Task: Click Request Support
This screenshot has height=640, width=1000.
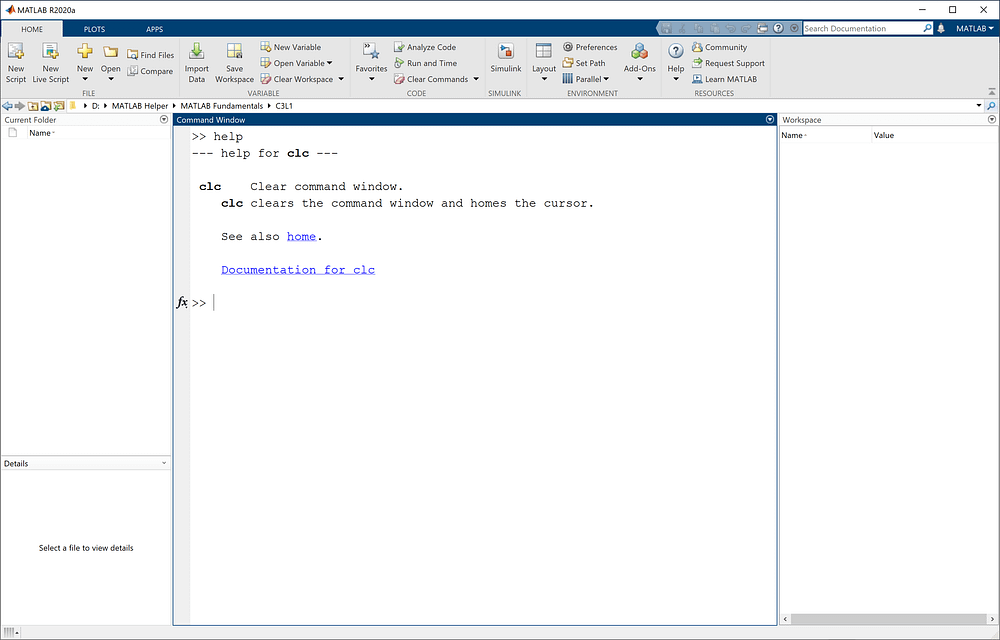Action: point(728,63)
